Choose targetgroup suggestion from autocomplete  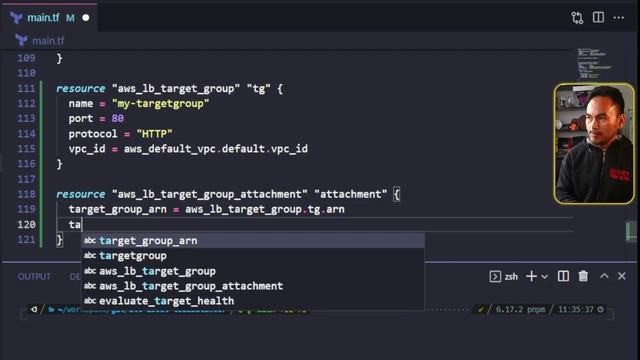253,256
